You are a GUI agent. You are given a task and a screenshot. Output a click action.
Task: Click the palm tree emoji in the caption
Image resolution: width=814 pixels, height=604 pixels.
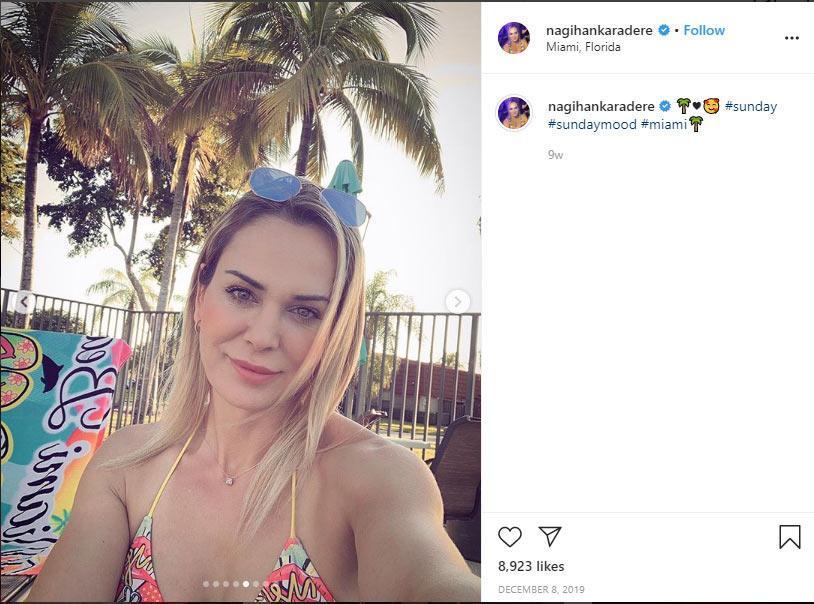coord(683,106)
